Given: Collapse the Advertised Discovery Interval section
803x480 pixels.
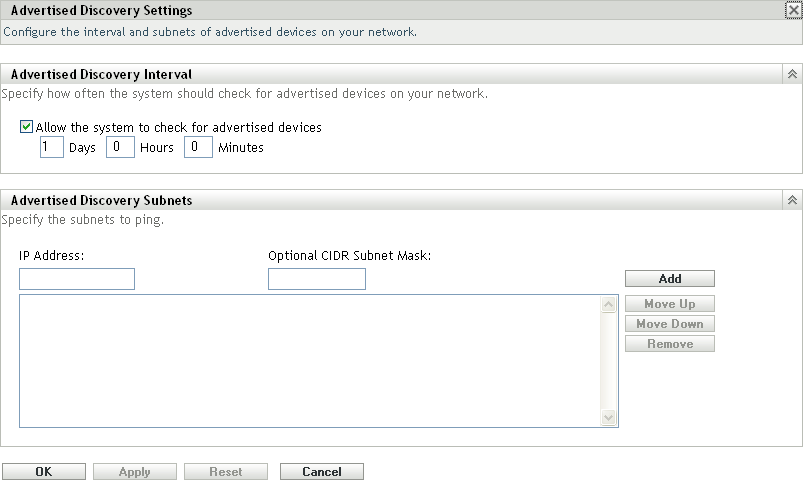Looking at the screenshot, I should 792,74.
